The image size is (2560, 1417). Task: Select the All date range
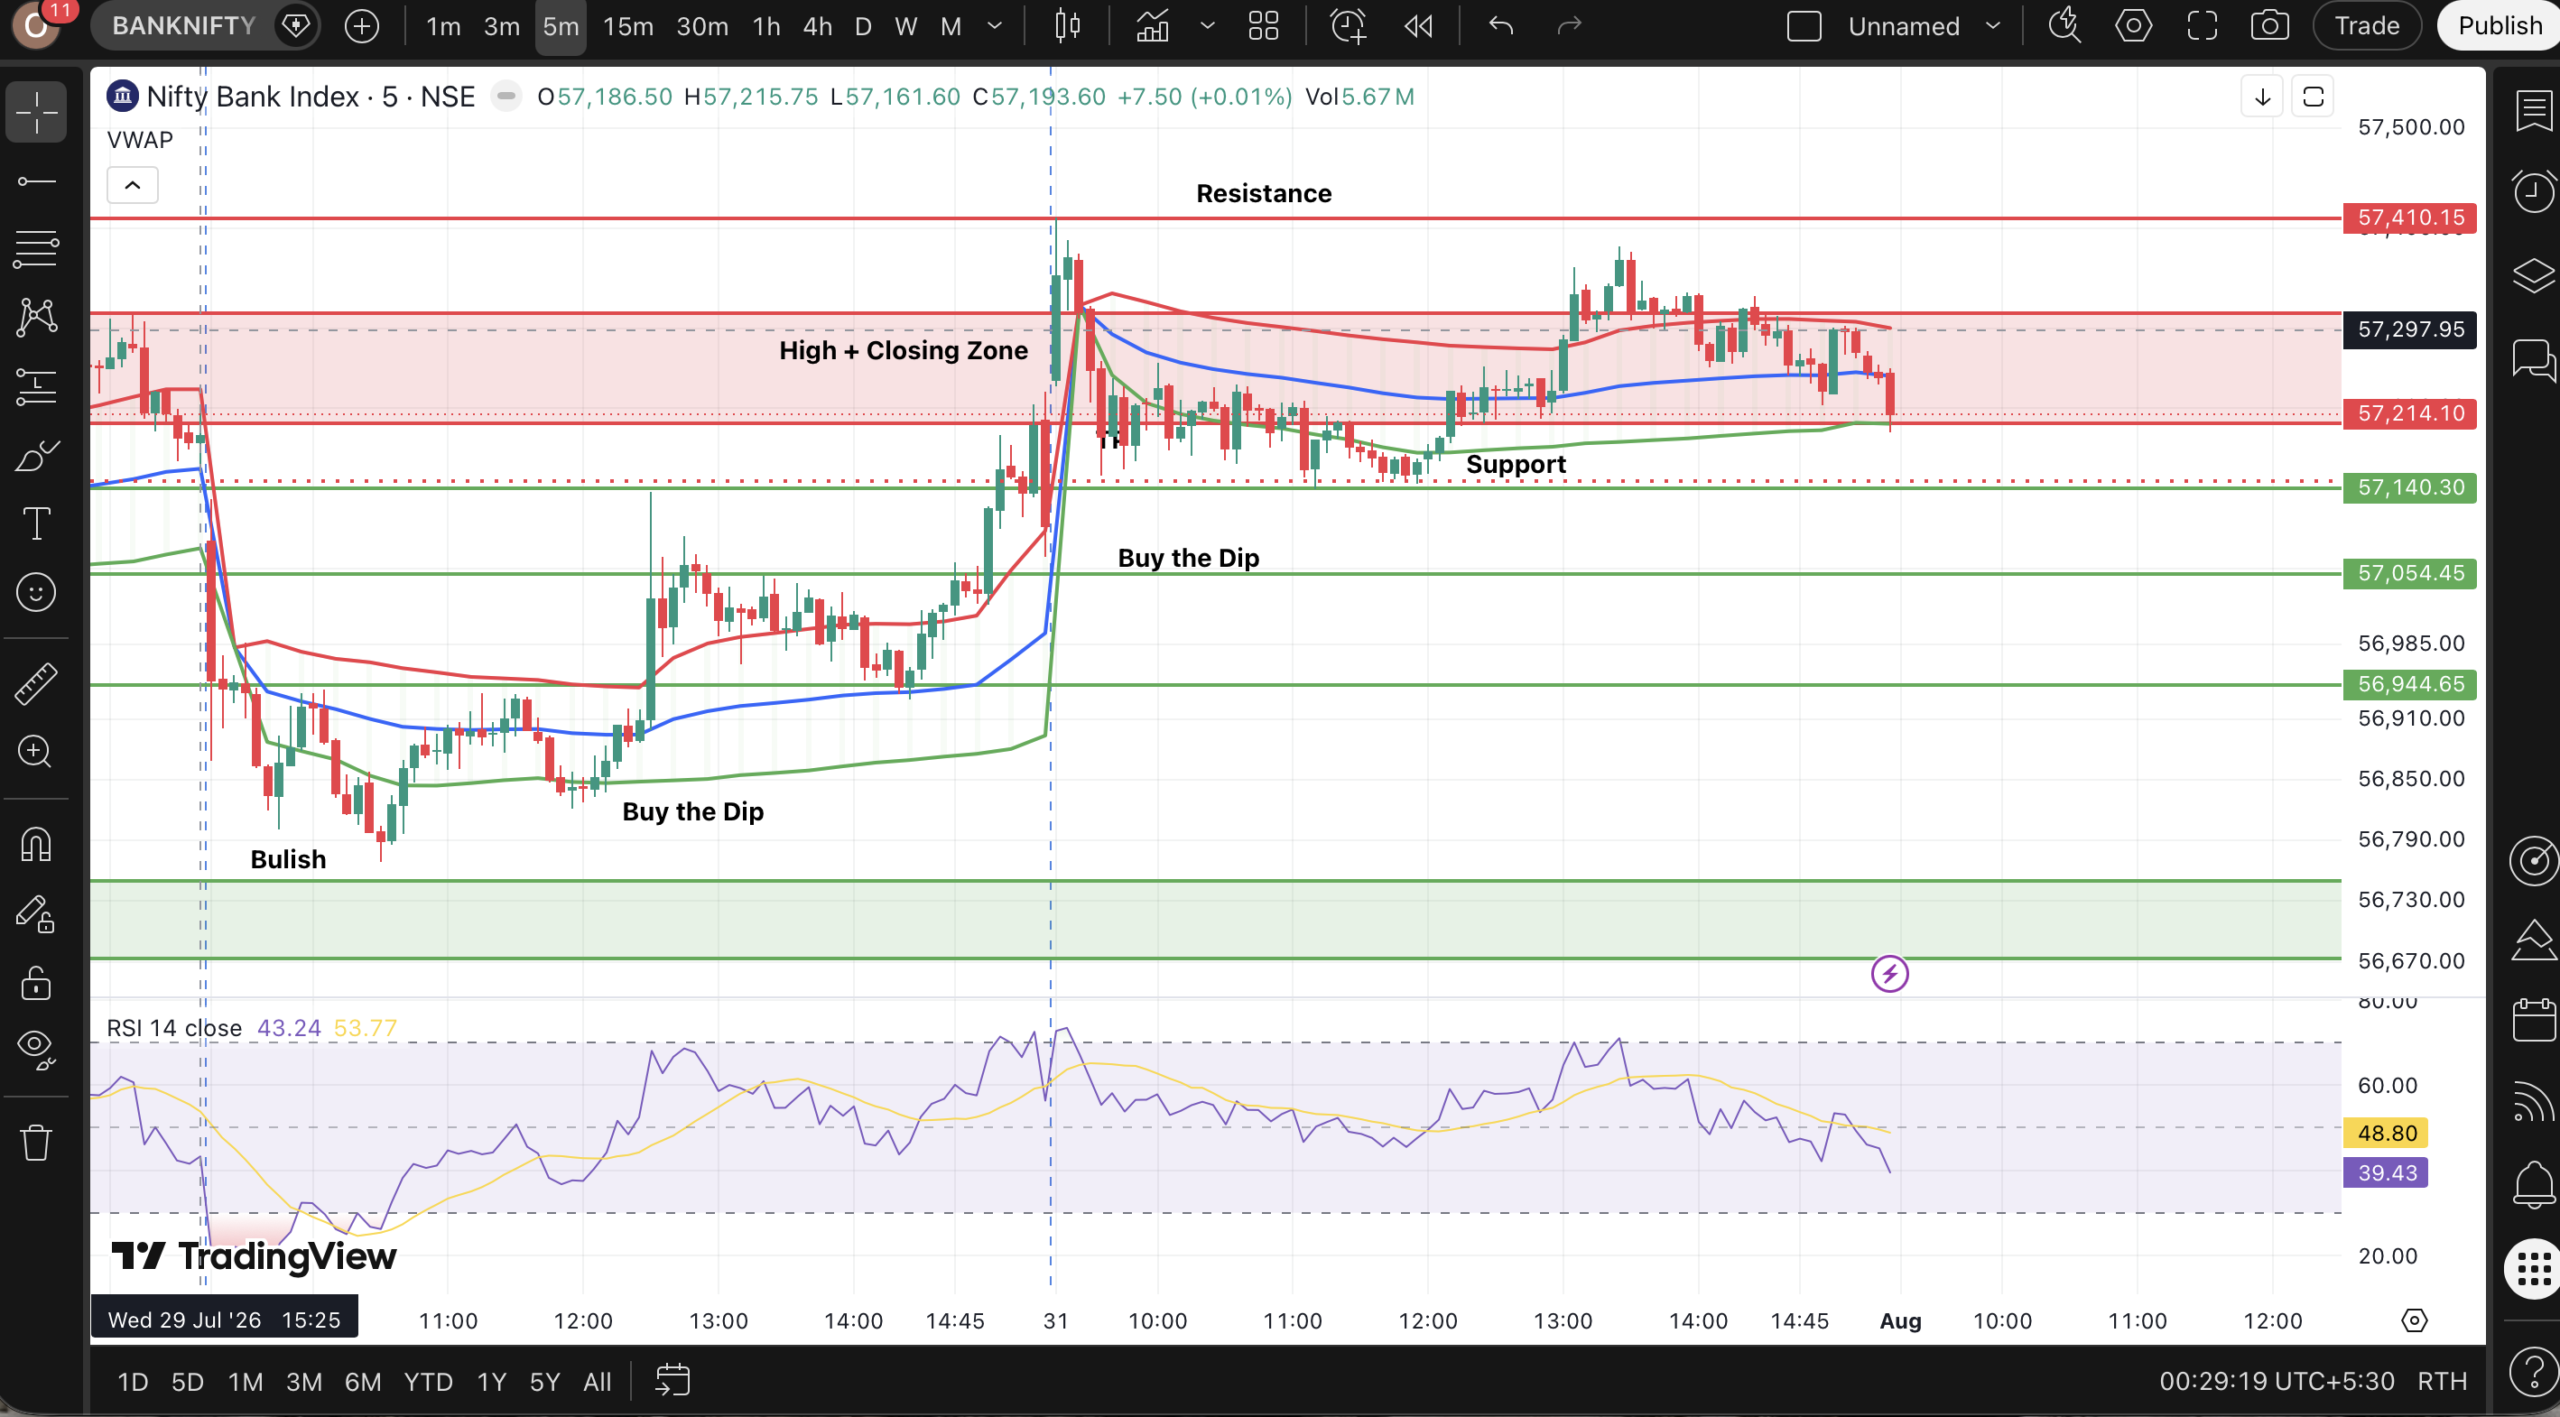click(x=597, y=1381)
